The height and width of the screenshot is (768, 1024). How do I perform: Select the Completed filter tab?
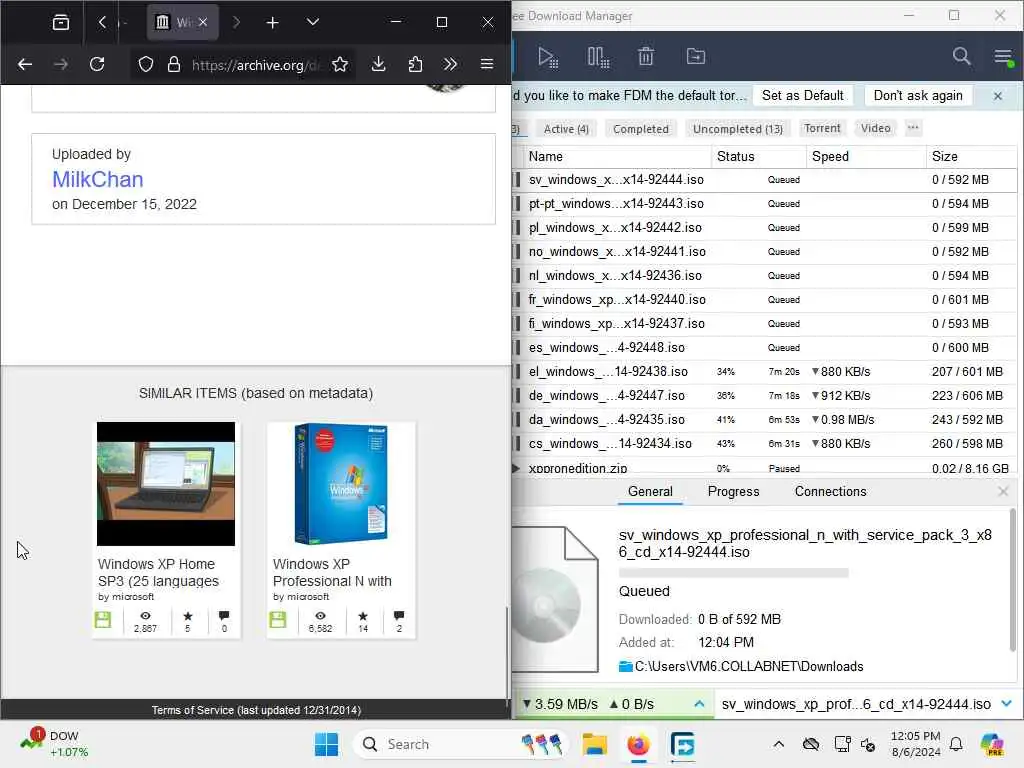[x=641, y=129]
